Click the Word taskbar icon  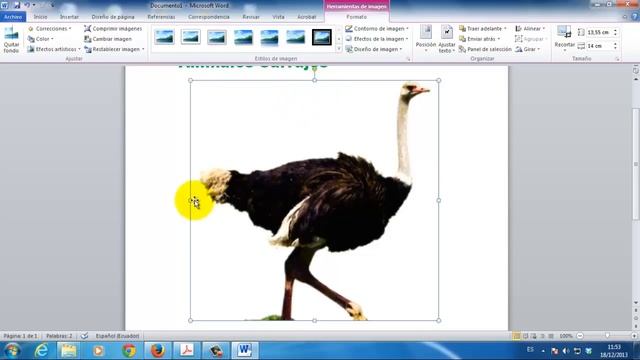(245, 351)
